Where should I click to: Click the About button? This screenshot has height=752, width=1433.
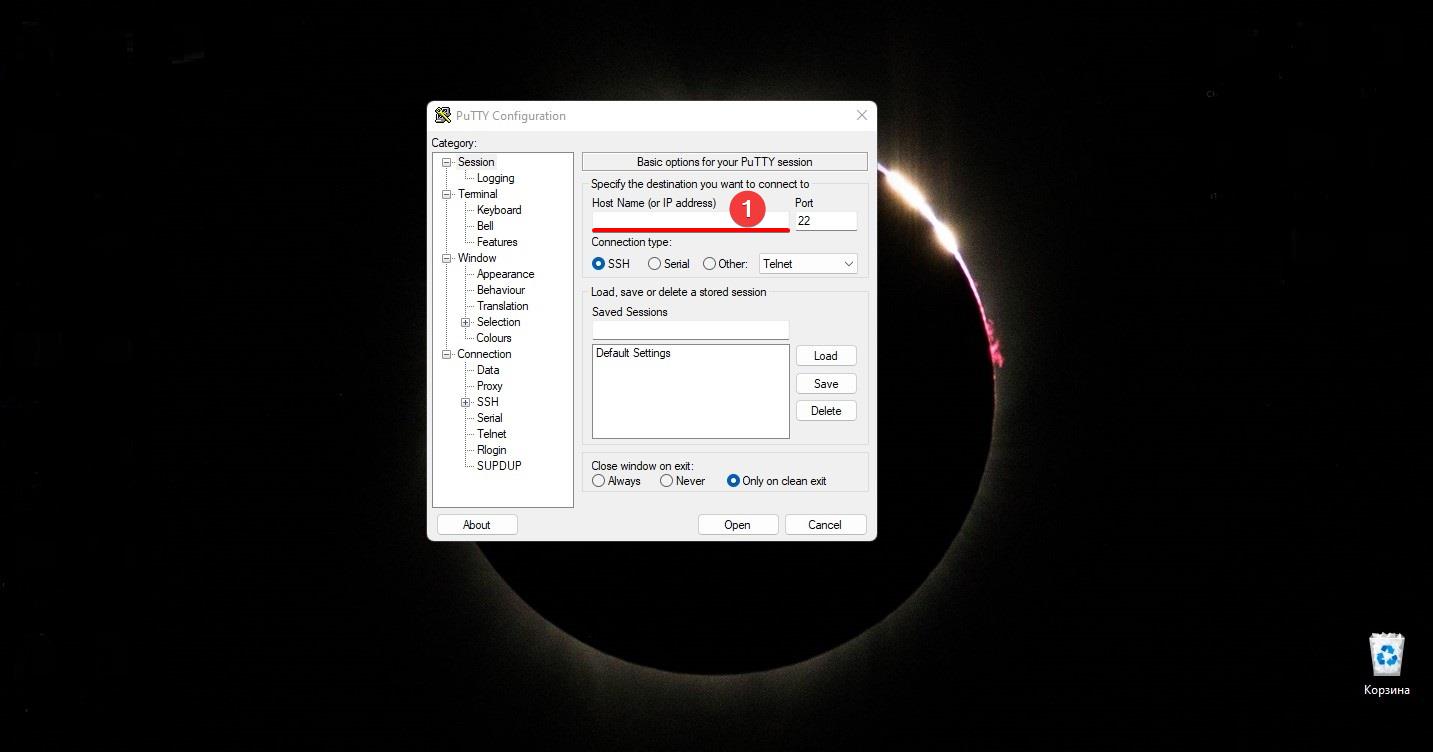(477, 525)
